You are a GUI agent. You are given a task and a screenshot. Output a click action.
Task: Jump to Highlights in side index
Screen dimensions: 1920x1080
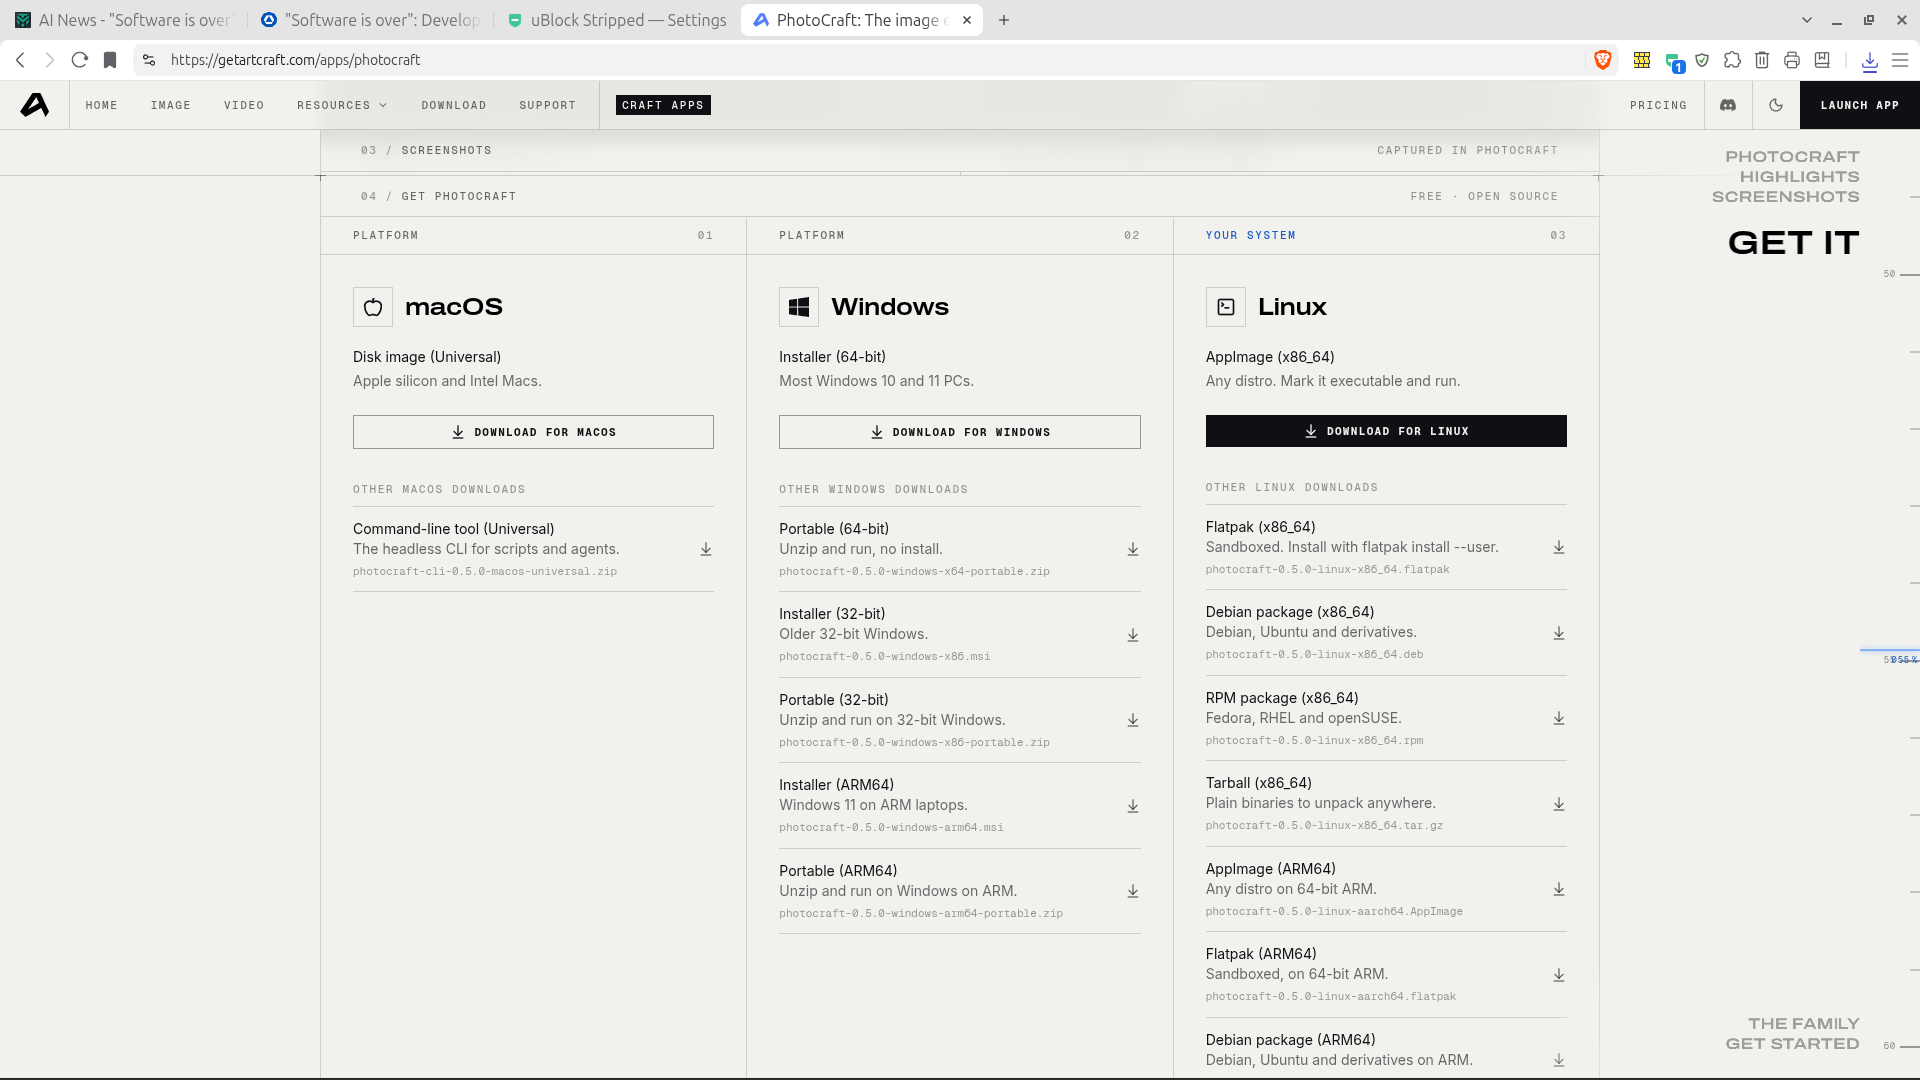(1800, 177)
